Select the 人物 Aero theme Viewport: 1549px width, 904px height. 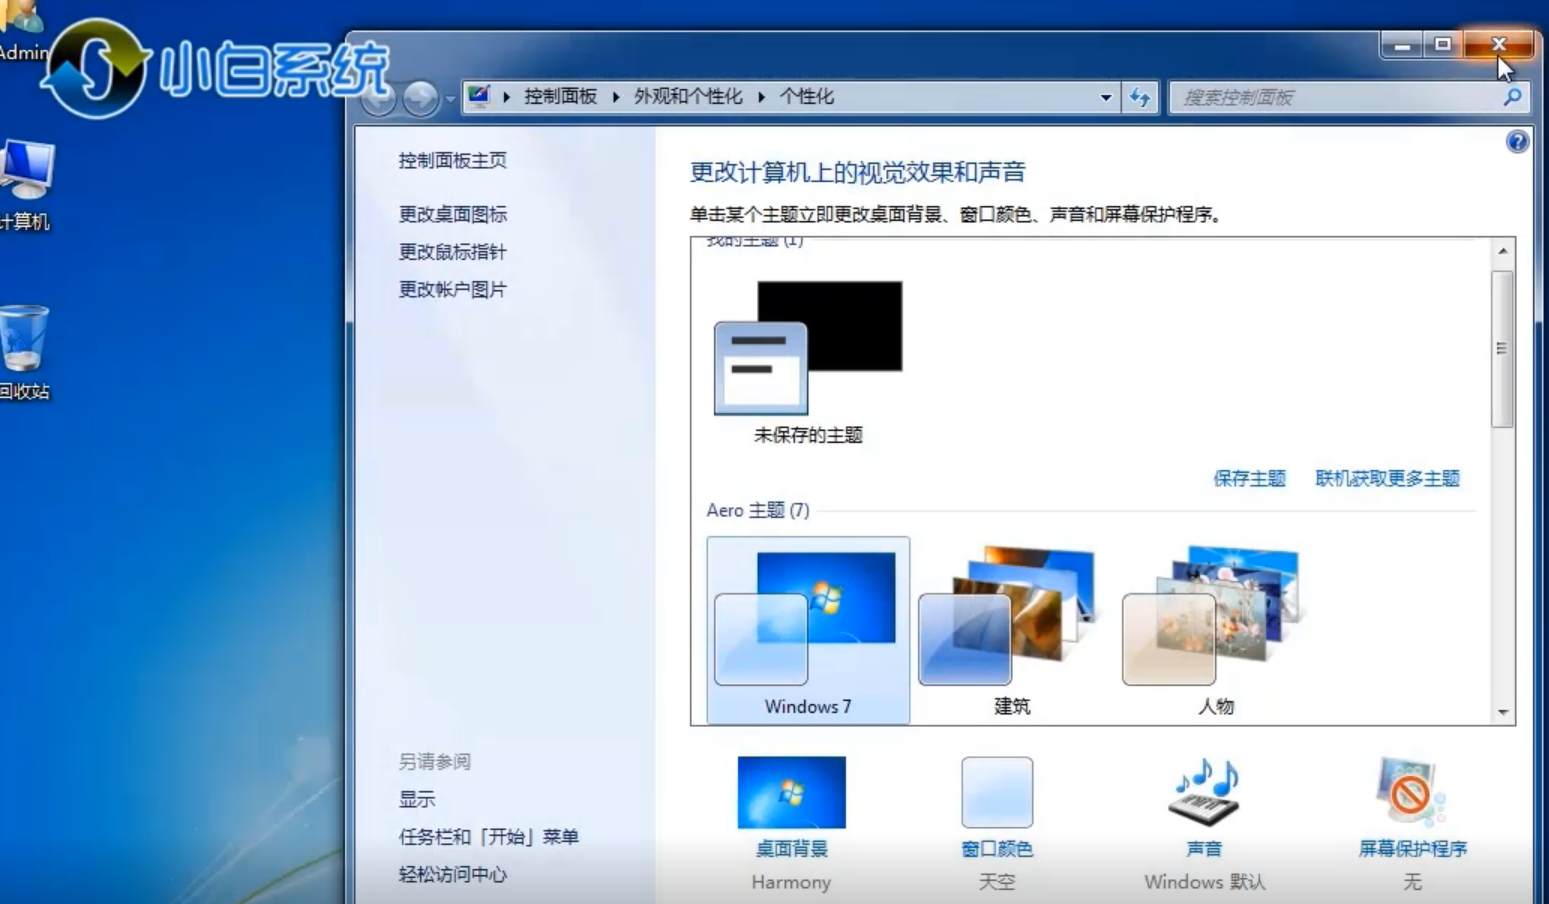(x=1215, y=630)
